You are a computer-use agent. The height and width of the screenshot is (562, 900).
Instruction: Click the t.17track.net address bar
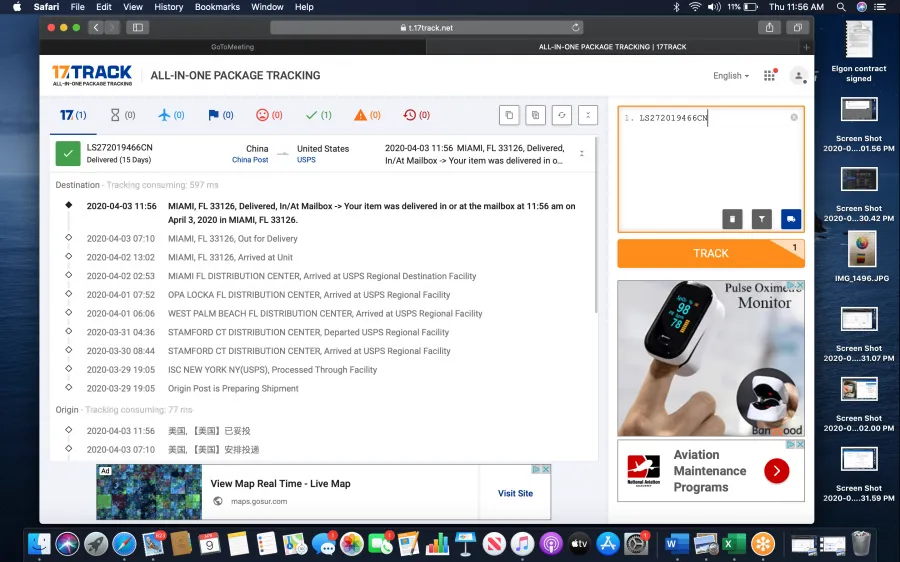tap(427, 28)
